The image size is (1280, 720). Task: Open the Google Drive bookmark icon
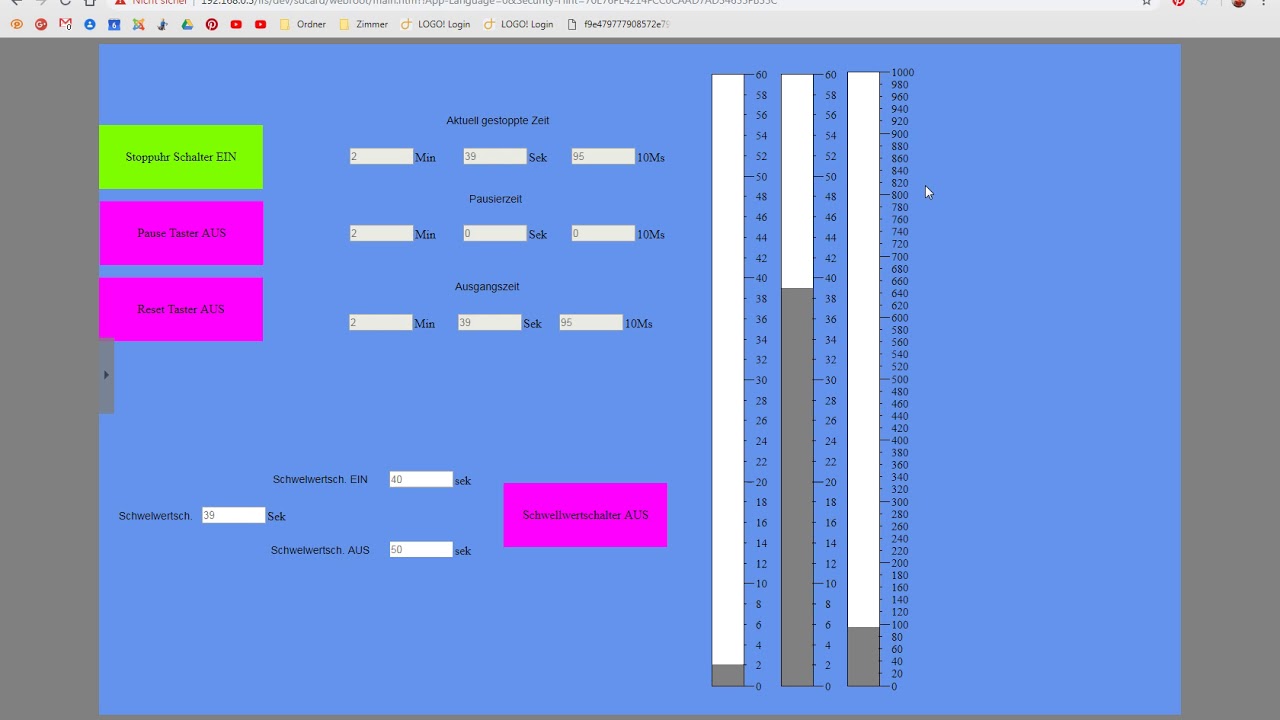click(187, 24)
